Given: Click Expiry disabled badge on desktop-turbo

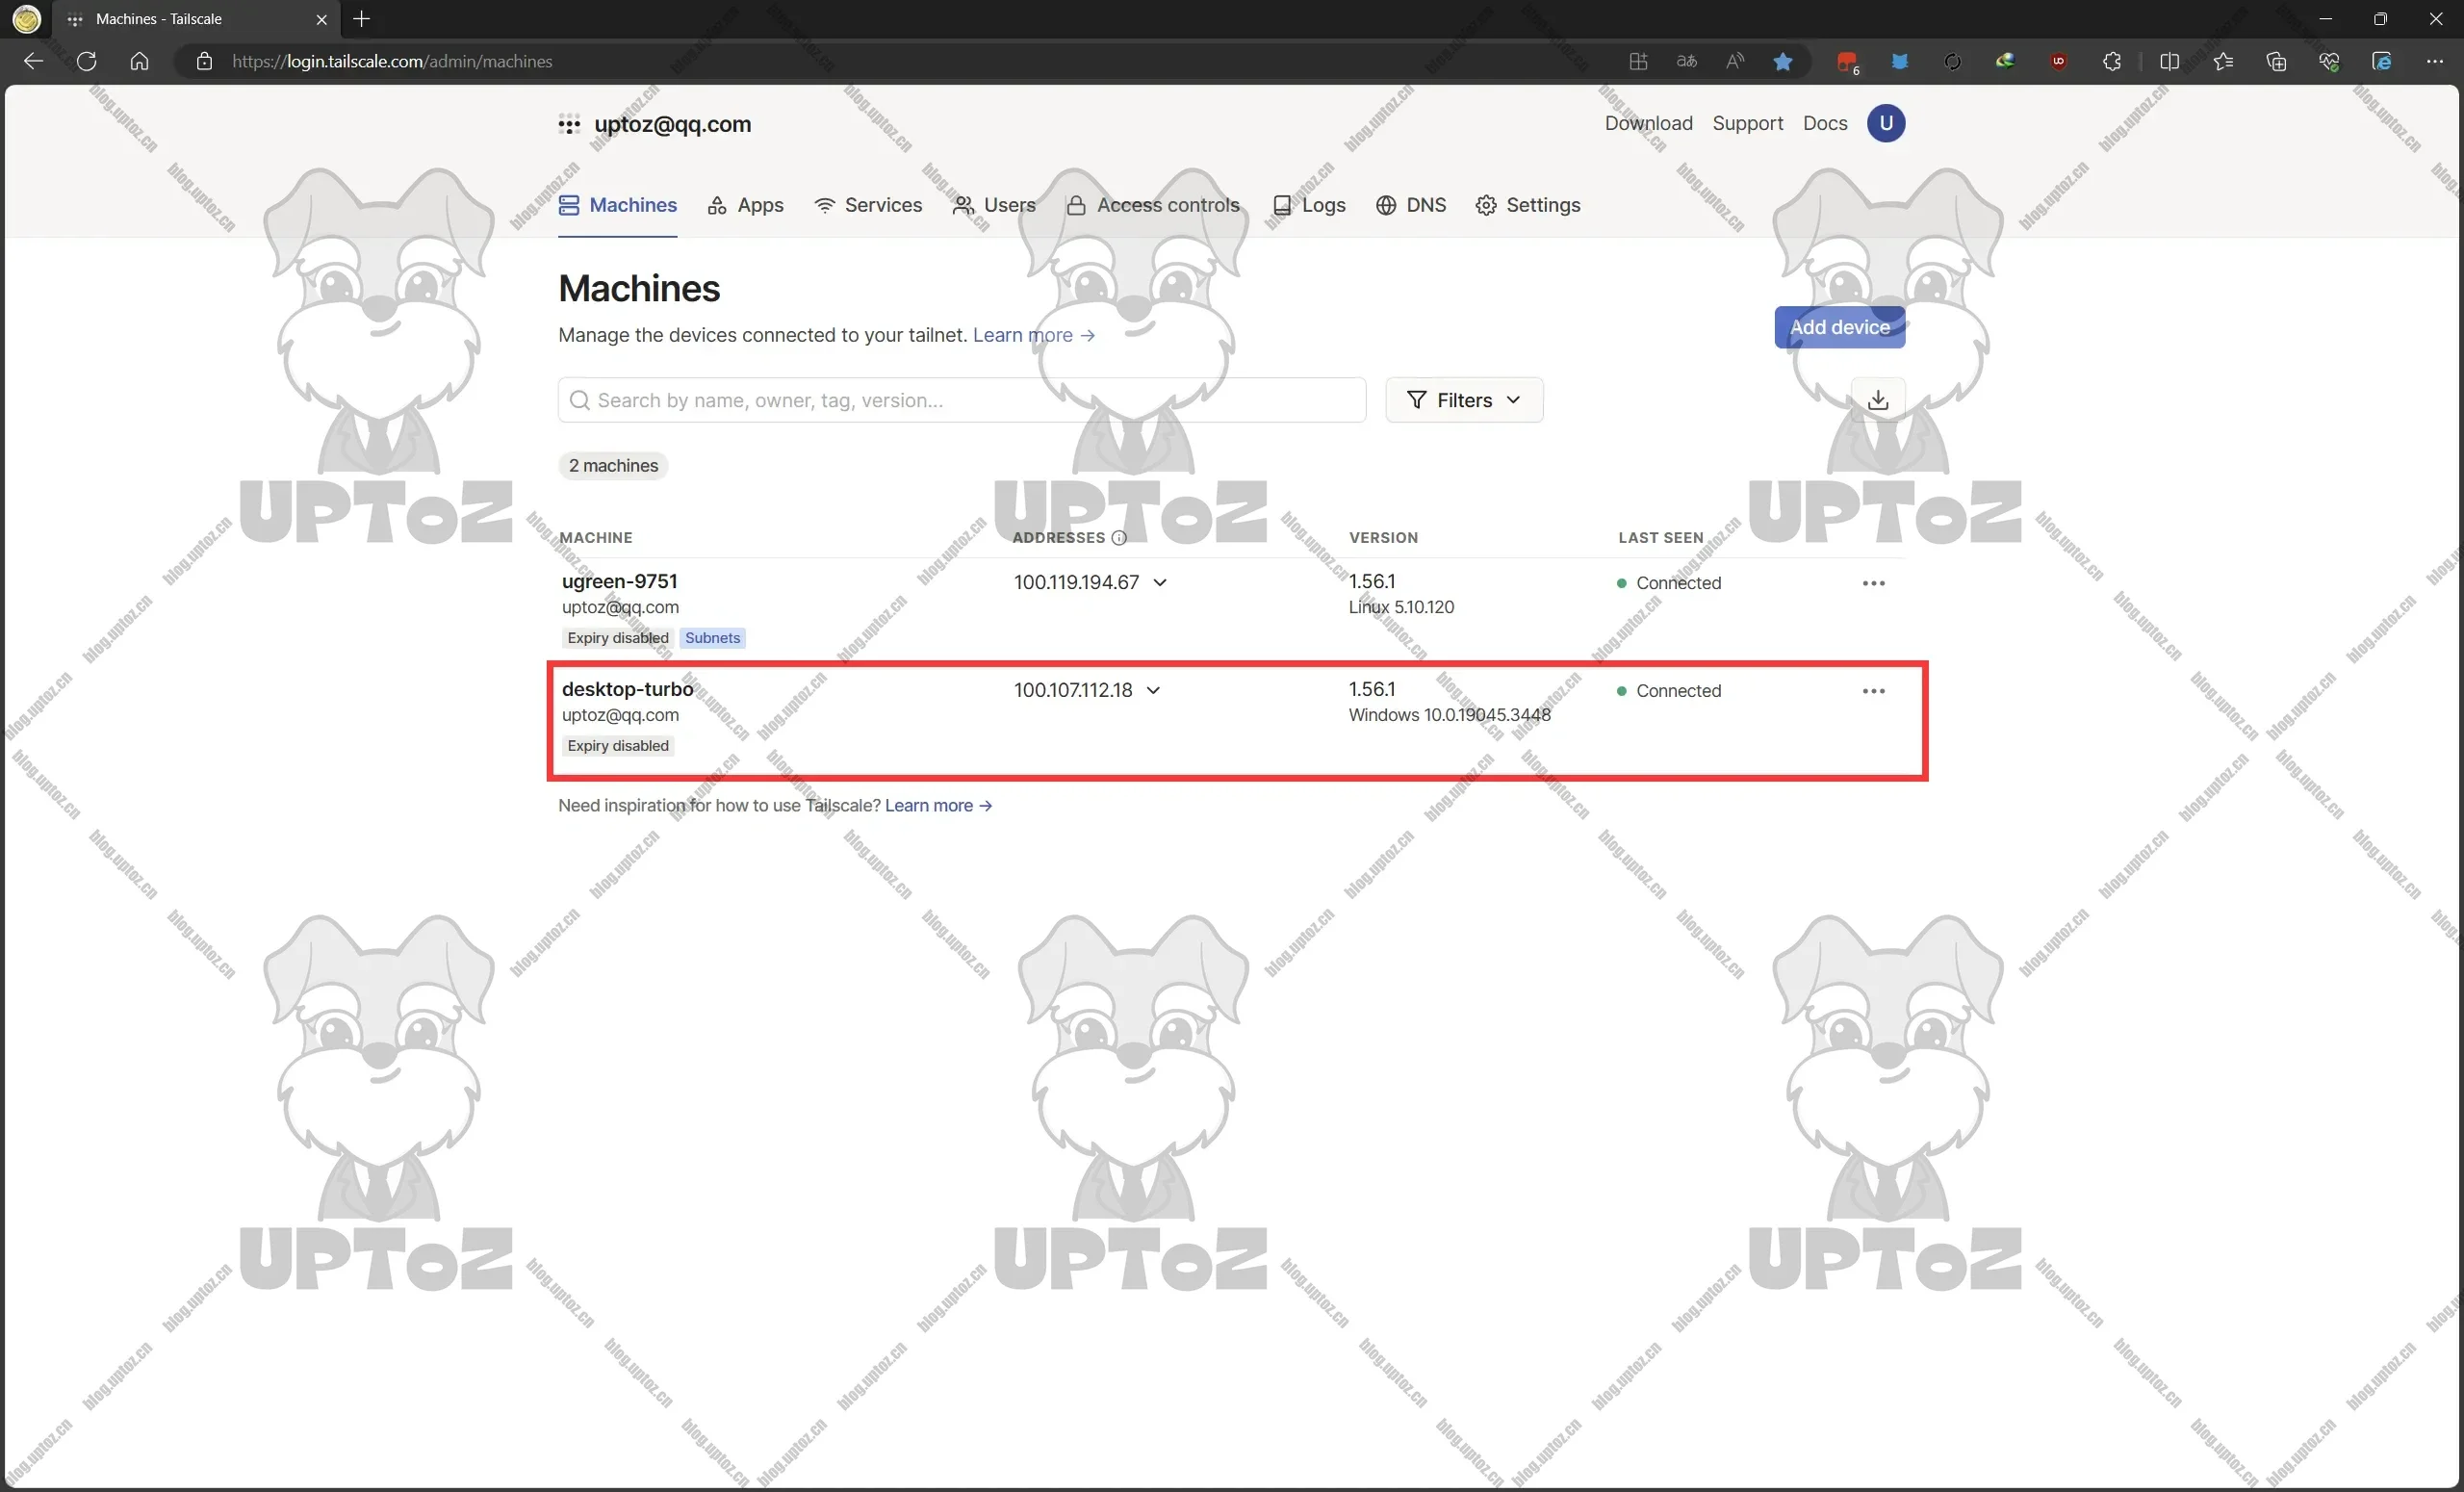Looking at the screenshot, I should (x=617, y=746).
